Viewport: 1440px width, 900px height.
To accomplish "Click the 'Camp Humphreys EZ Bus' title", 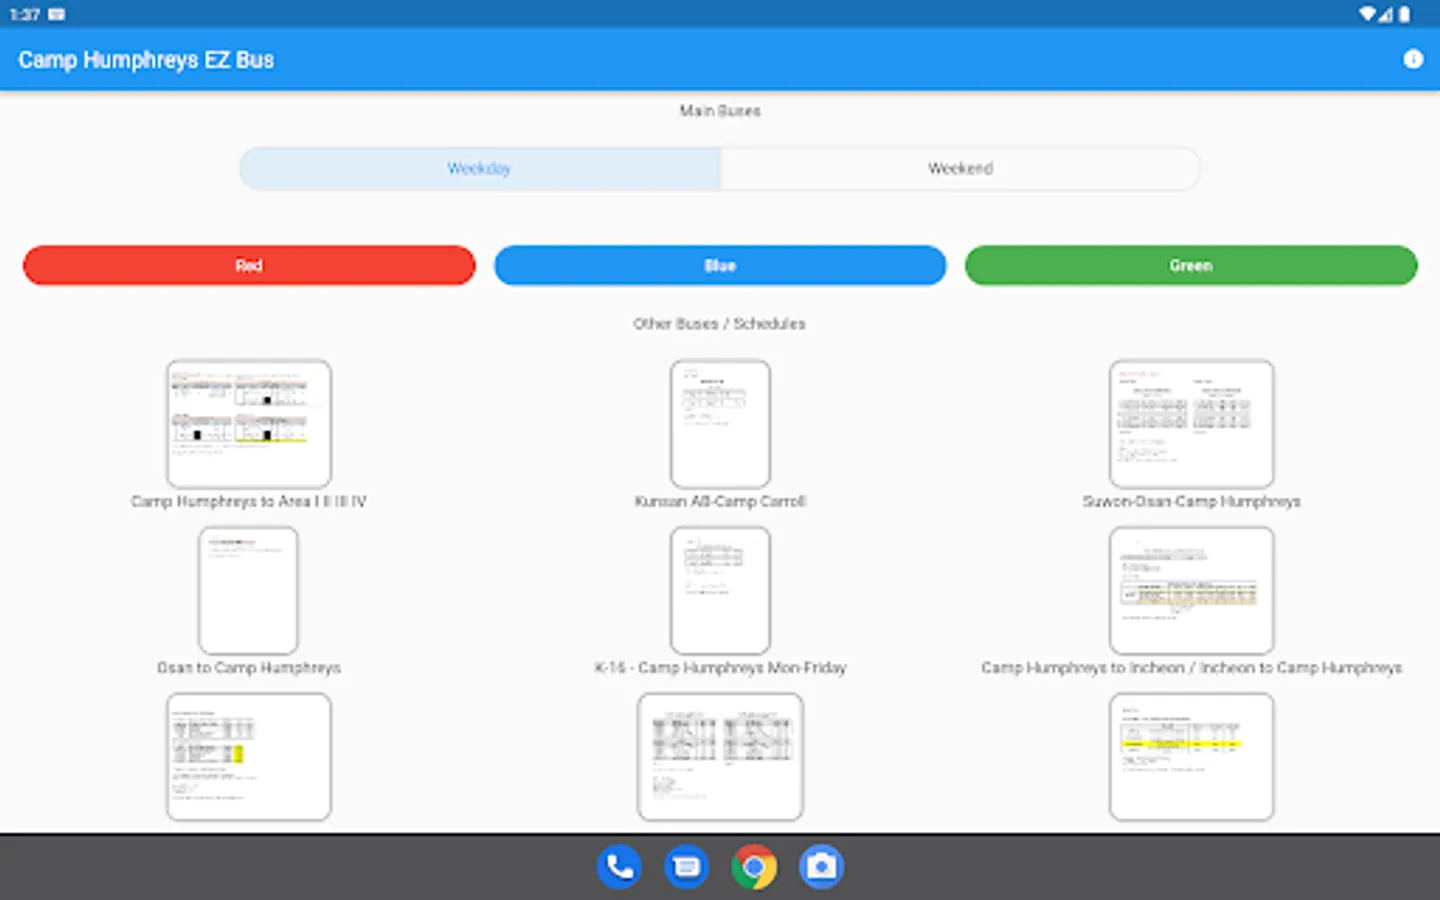I will (146, 60).
